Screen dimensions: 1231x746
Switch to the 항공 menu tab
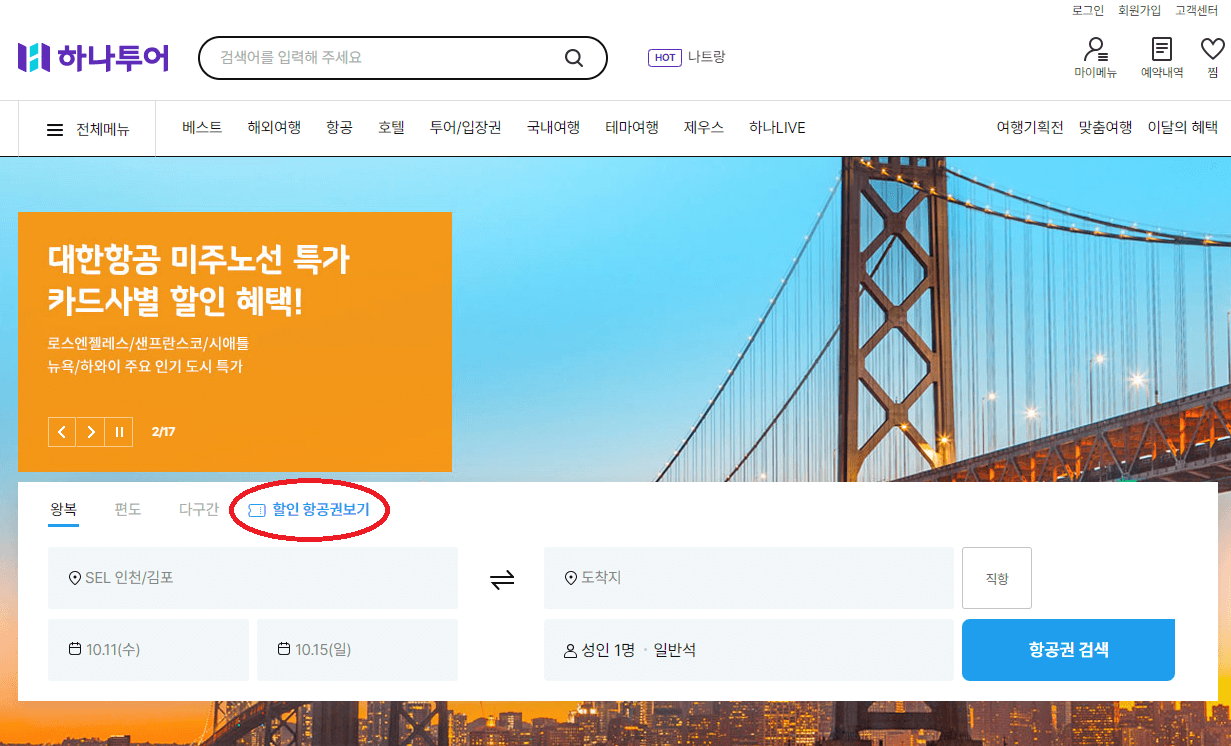(338, 128)
